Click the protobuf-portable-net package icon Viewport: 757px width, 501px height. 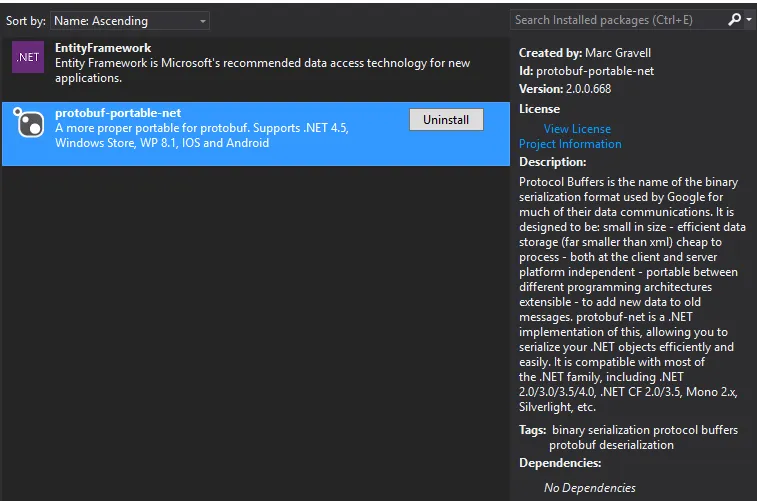[x=28, y=123]
